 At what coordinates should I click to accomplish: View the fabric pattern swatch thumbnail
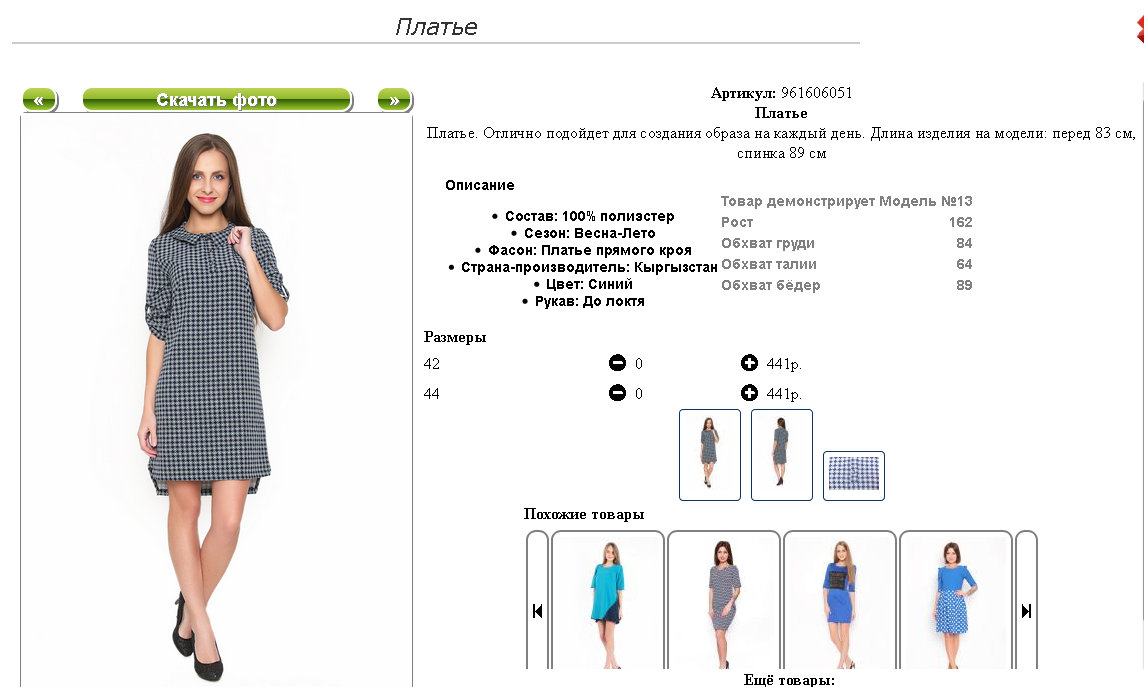tap(854, 476)
